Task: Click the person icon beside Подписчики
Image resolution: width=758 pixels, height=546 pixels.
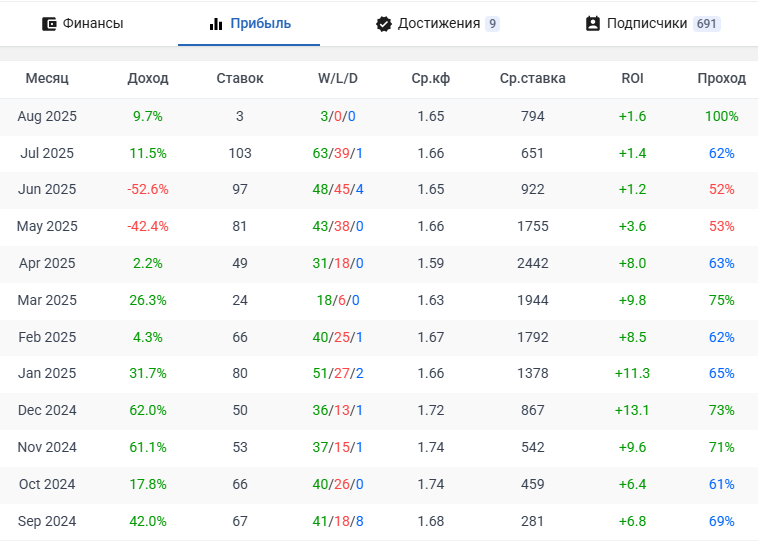Action: pyautogui.click(x=592, y=24)
